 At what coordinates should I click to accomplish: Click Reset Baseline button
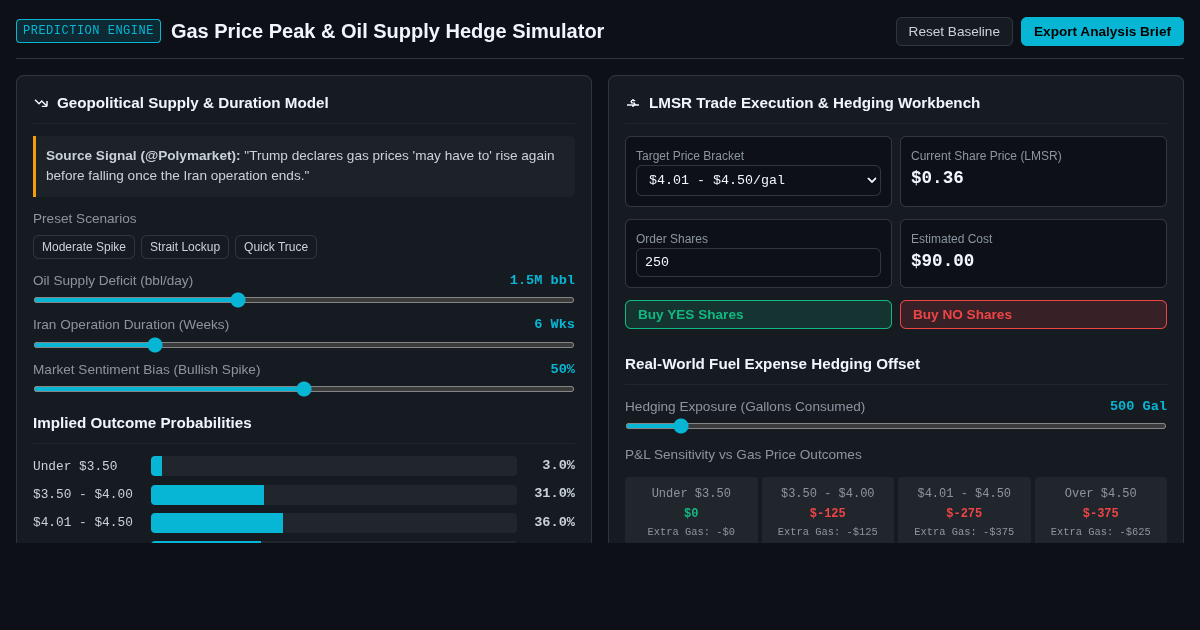pos(954,31)
